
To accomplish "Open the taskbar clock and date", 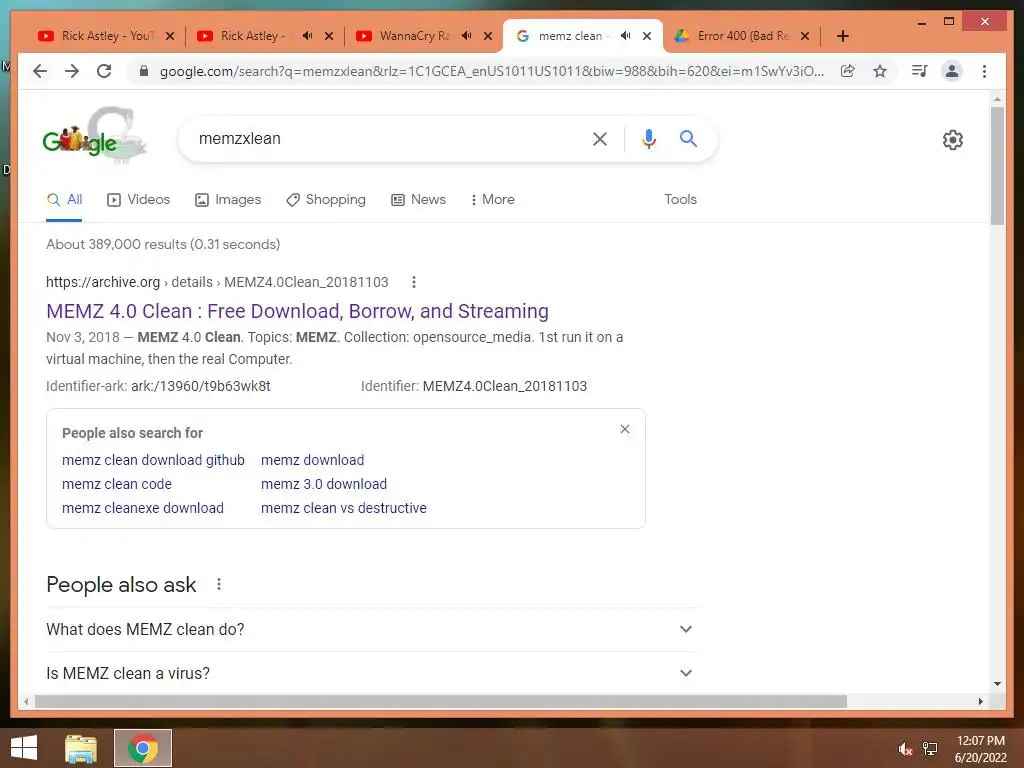I will (x=980, y=749).
